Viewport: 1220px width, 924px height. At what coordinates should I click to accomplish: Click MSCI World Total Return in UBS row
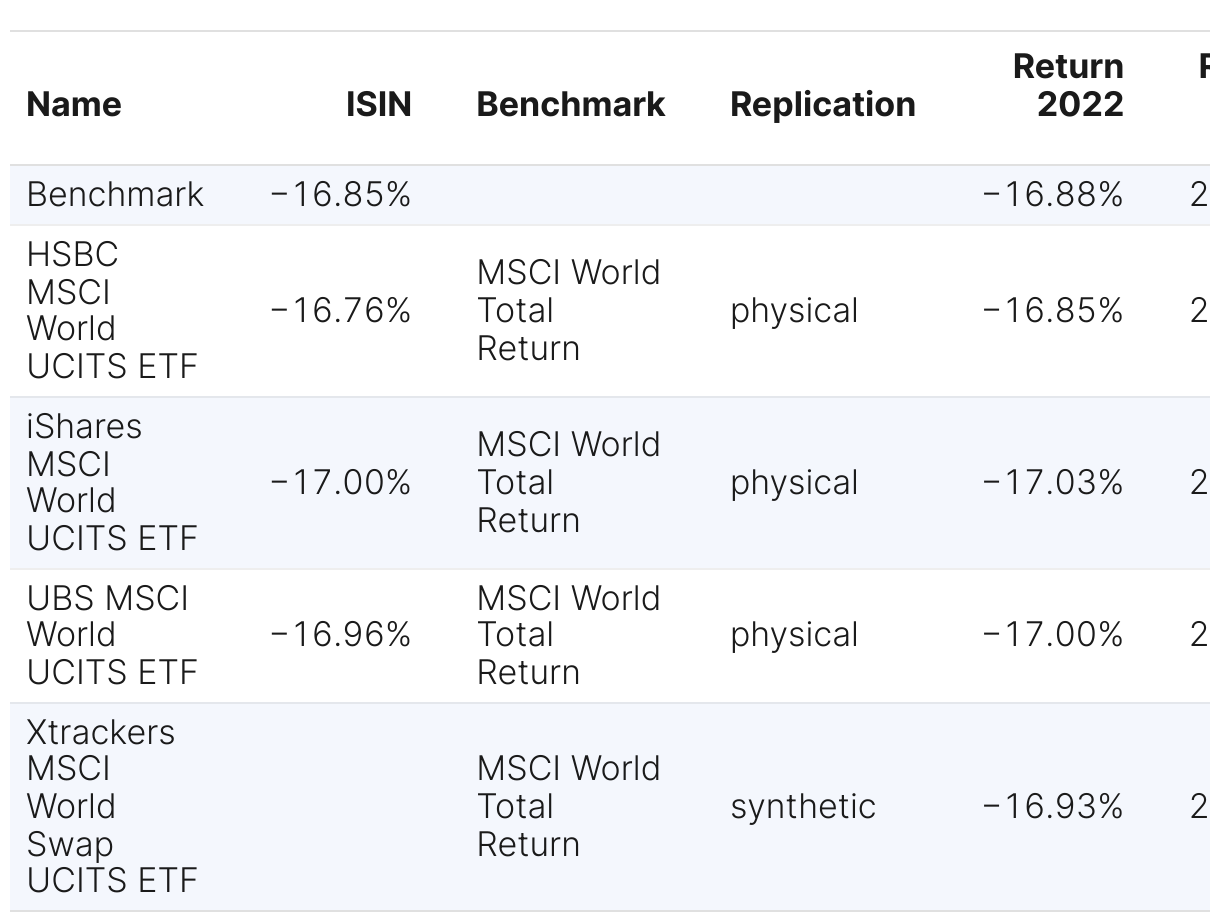[568, 635]
